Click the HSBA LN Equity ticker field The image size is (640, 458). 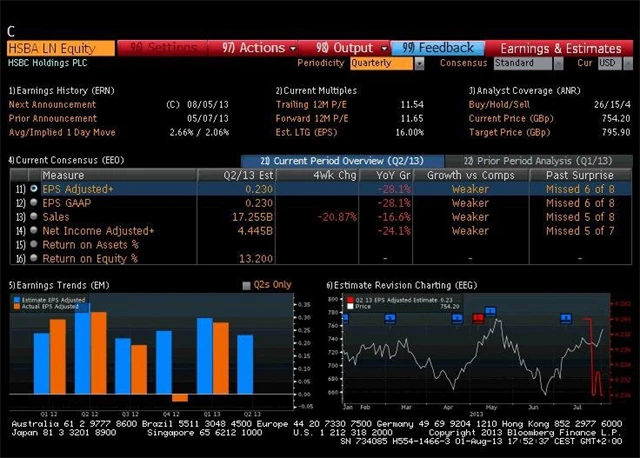pyautogui.click(x=61, y=48)
